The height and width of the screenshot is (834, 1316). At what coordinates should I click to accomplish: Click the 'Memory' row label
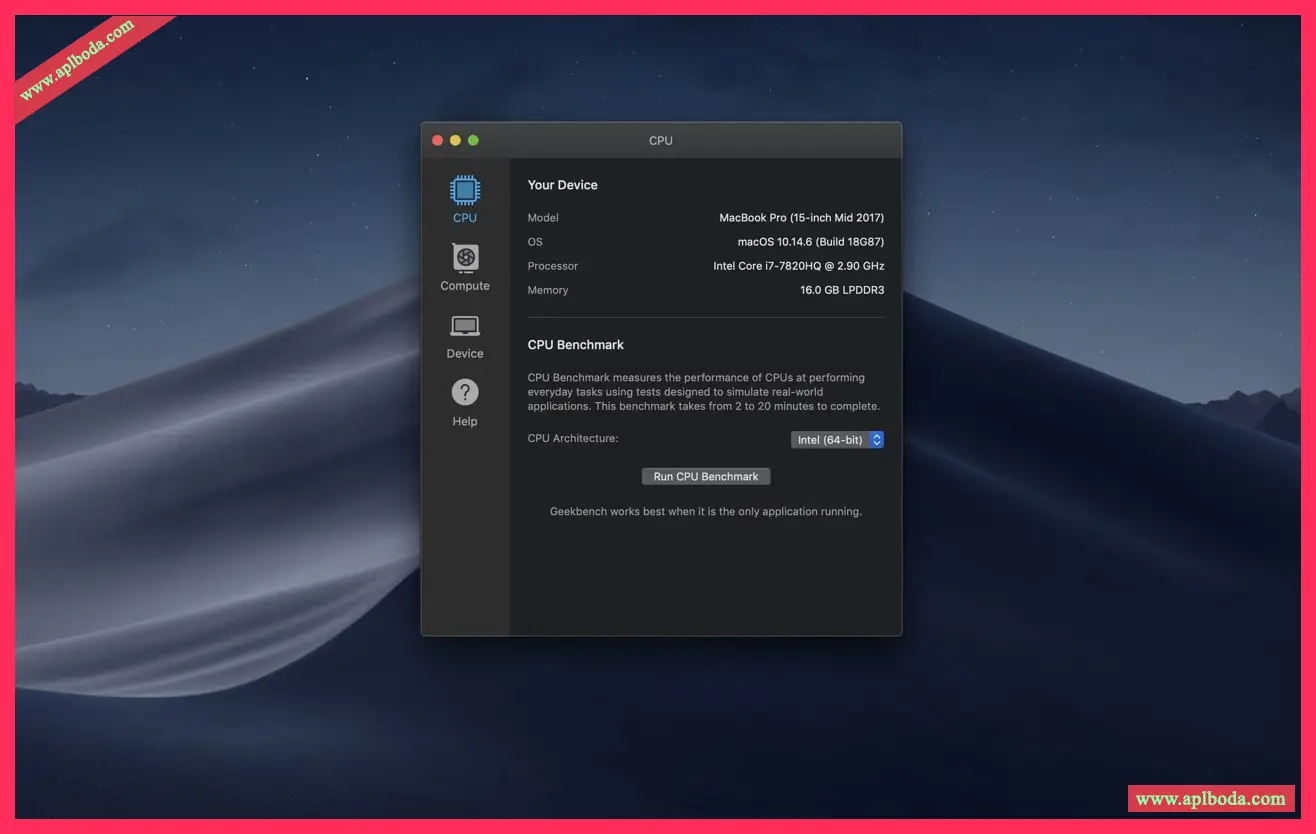548,290
